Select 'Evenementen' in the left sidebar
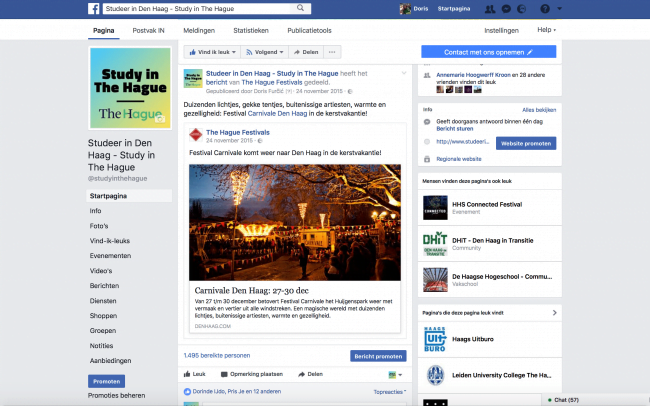 coord(110,255)
